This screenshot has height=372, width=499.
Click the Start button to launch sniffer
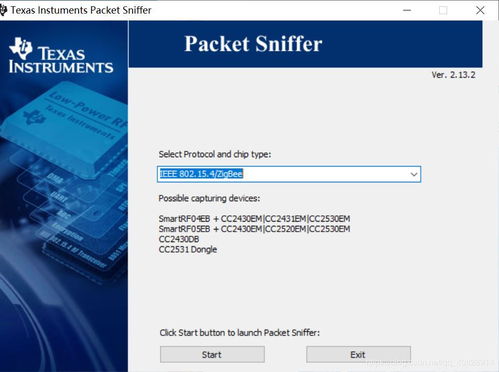coord(212,354)
